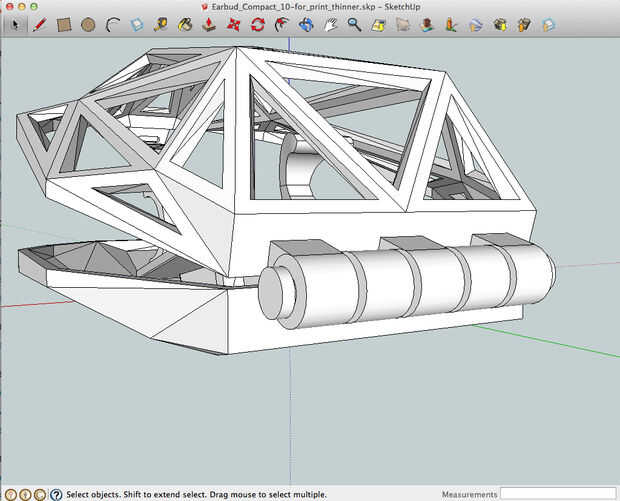Viewport: 620px width, 501px height.
Task: Click the window title Earbud_Compact_10-for_print_thinner.skp
Action: 292,6
